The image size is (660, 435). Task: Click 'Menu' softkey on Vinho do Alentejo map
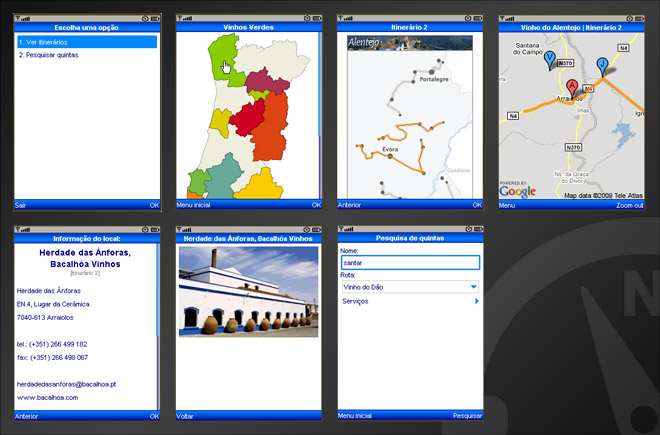point(507,205)
